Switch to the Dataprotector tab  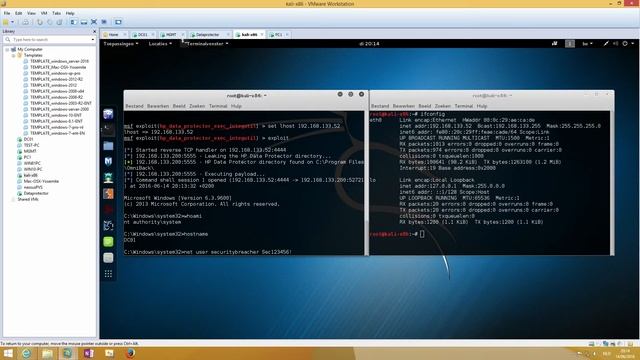[208, 35]
